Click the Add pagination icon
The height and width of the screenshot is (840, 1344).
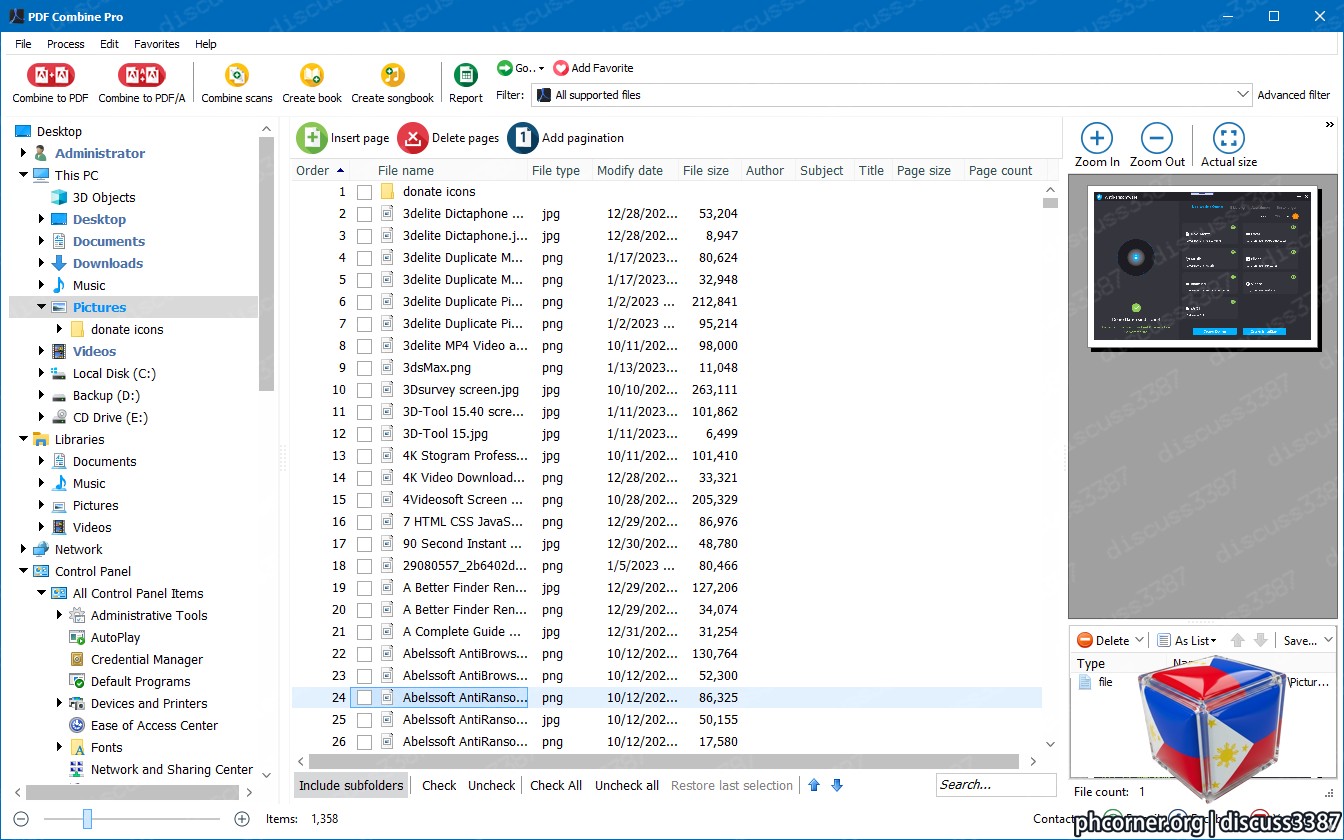(523, 138)
